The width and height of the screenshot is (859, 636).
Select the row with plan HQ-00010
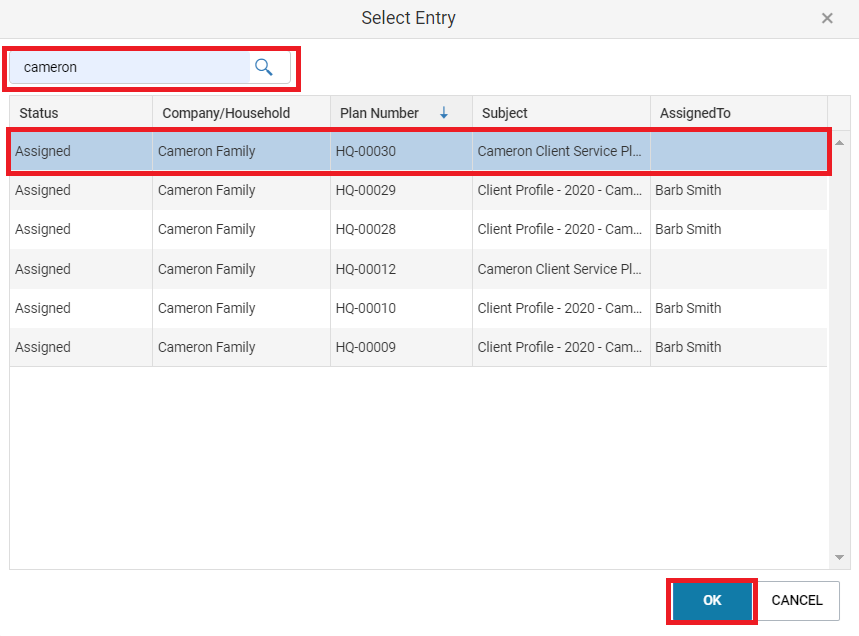pos(419,308)
